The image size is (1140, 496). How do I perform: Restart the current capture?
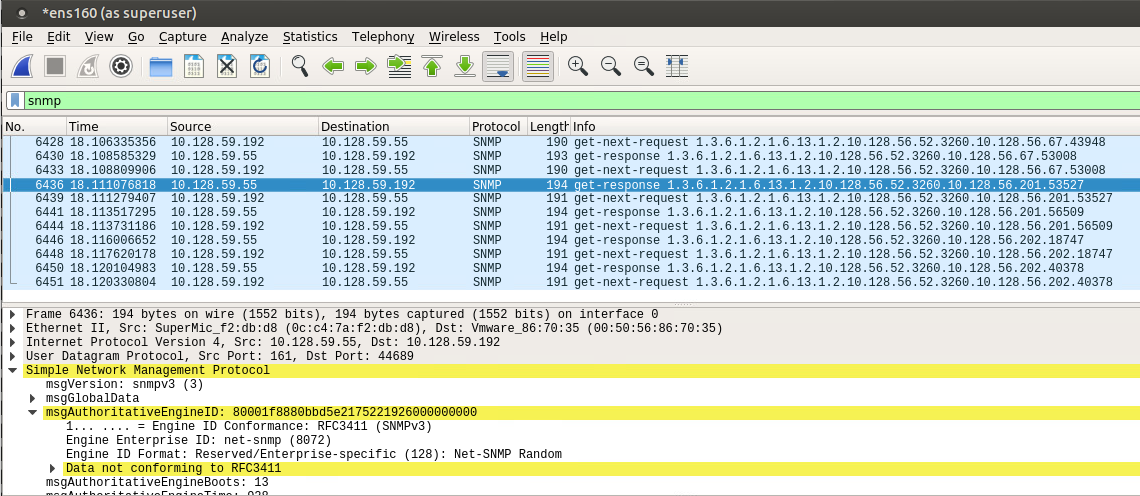pos(88,66)
